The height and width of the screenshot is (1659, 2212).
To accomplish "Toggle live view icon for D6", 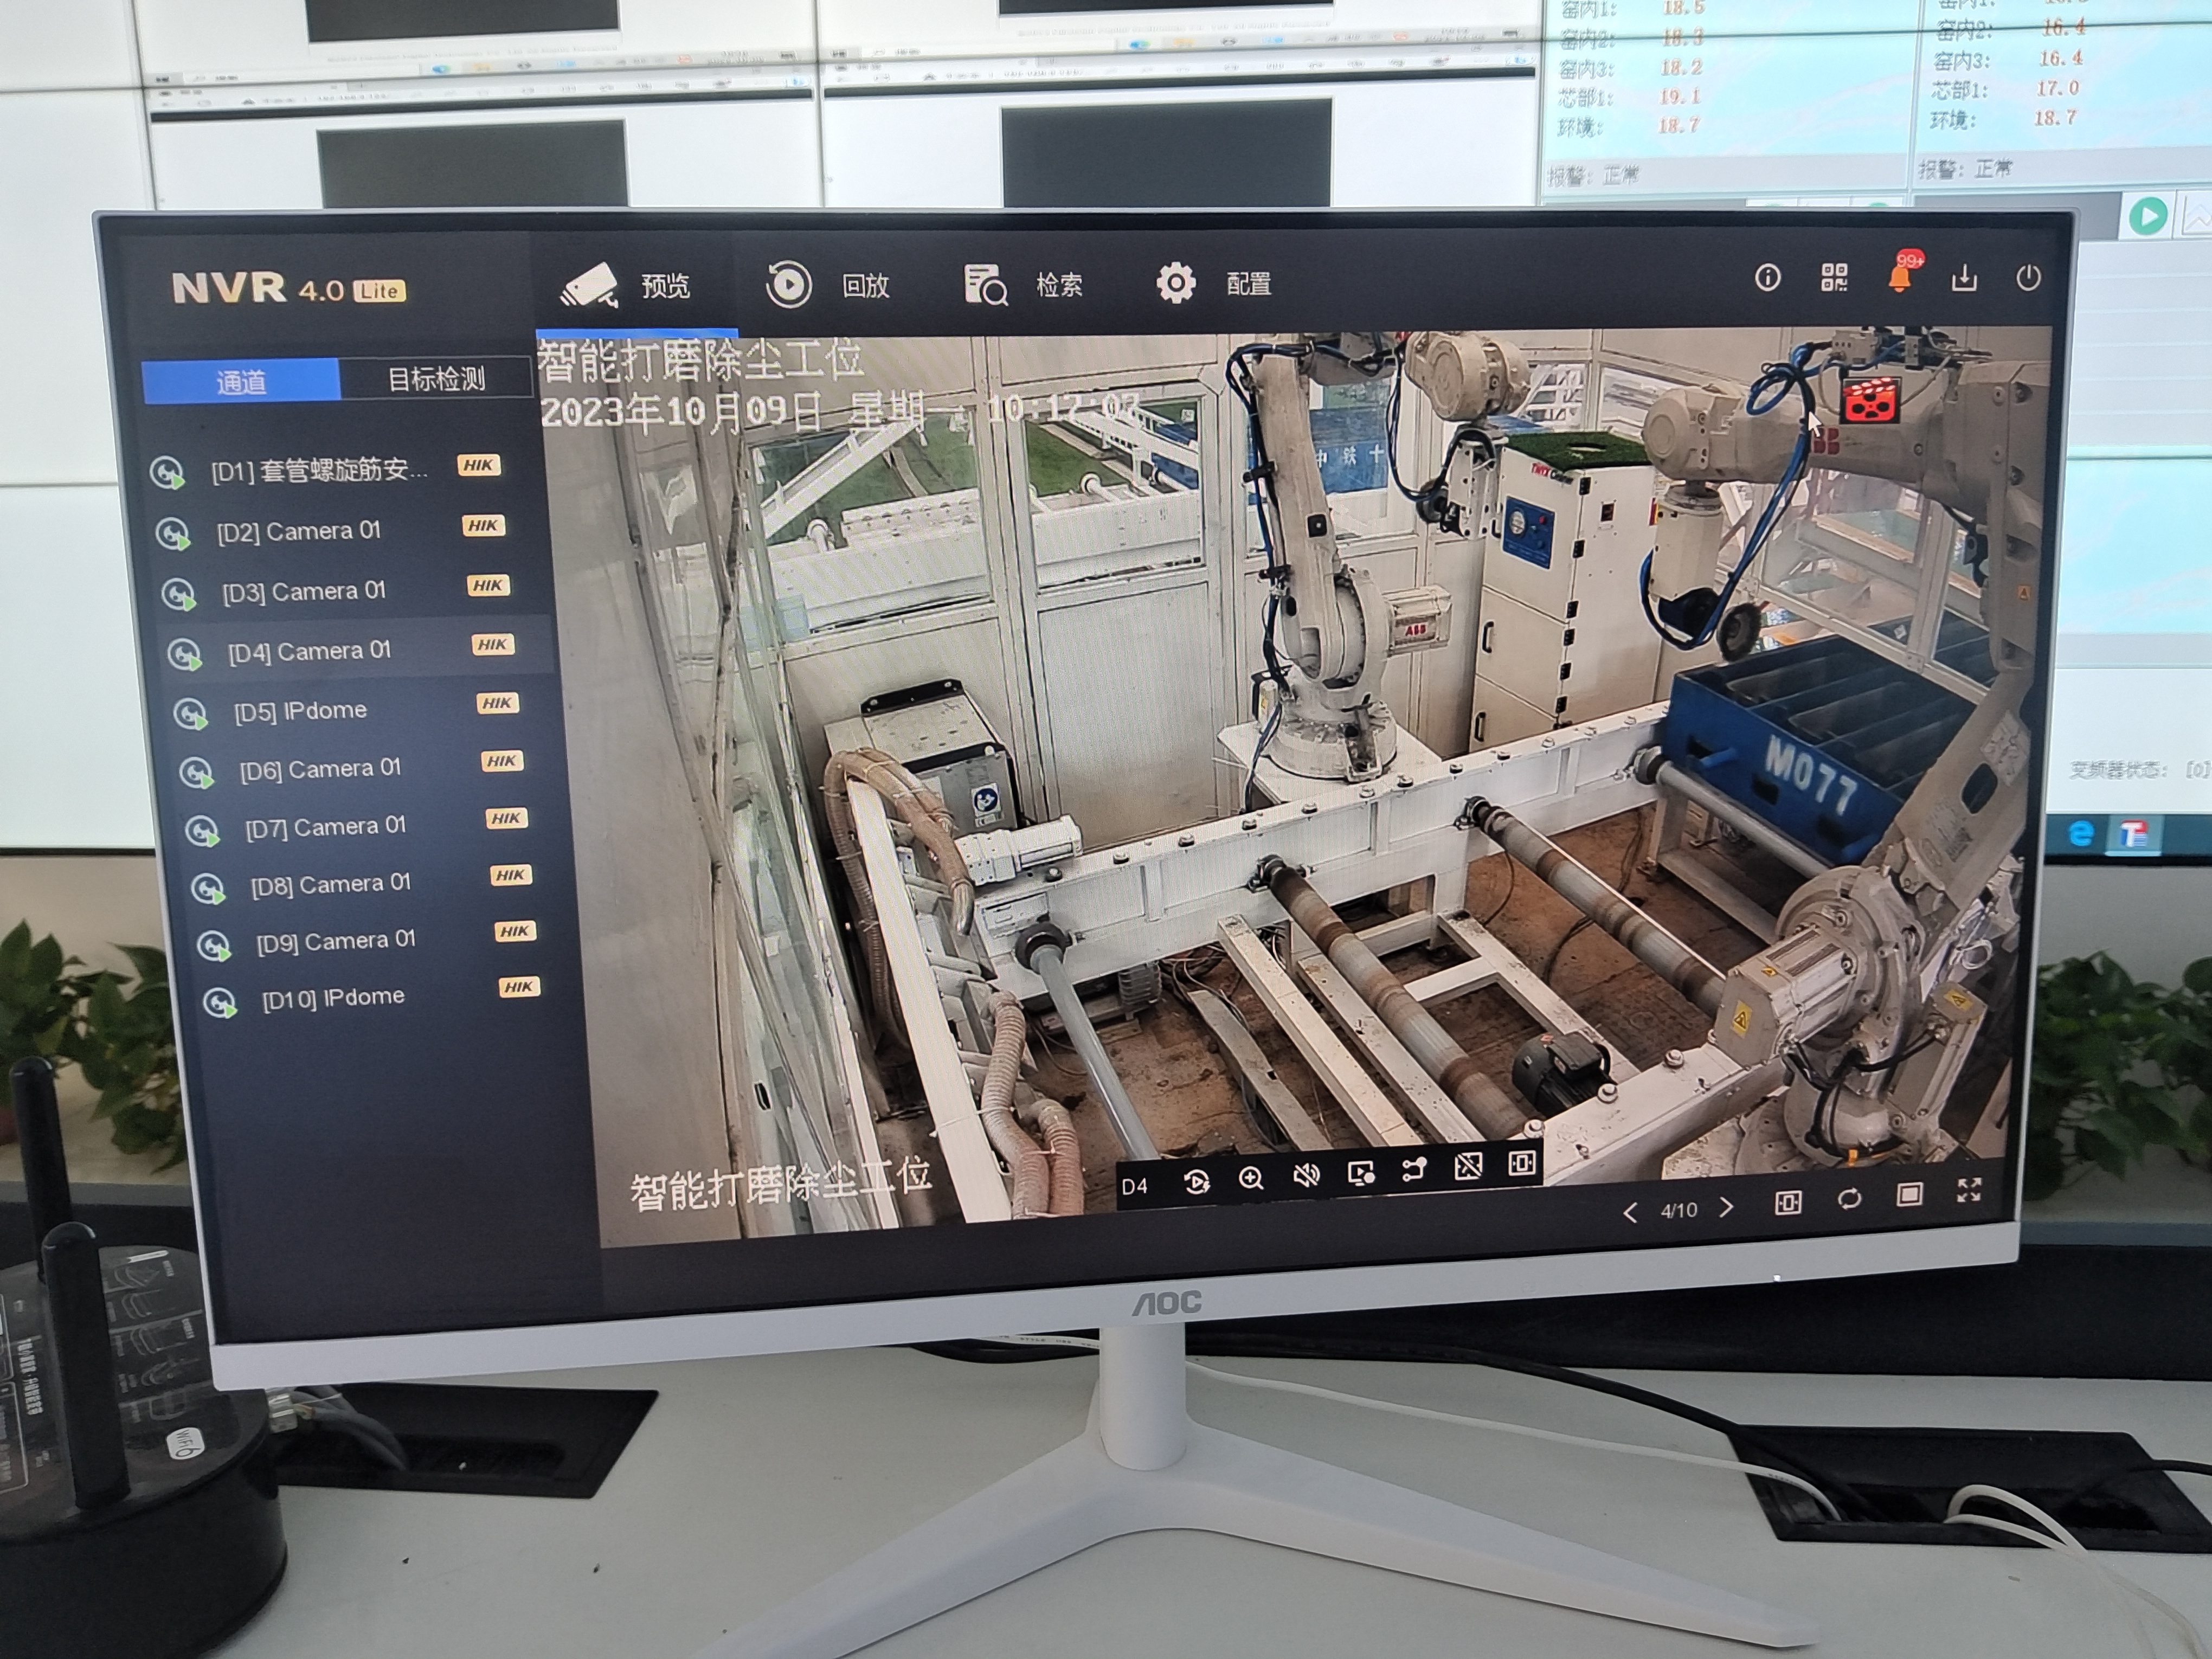I will 196,772.
